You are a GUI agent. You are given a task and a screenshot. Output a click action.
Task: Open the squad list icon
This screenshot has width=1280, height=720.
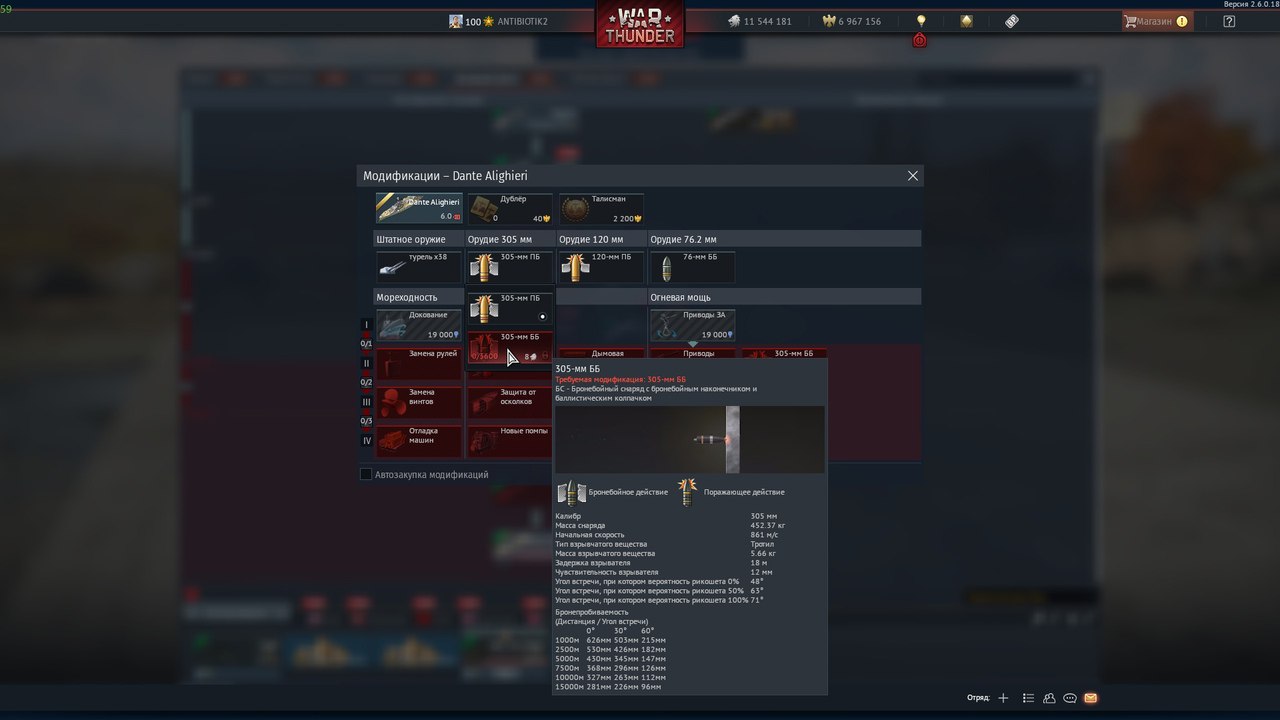1028,698
